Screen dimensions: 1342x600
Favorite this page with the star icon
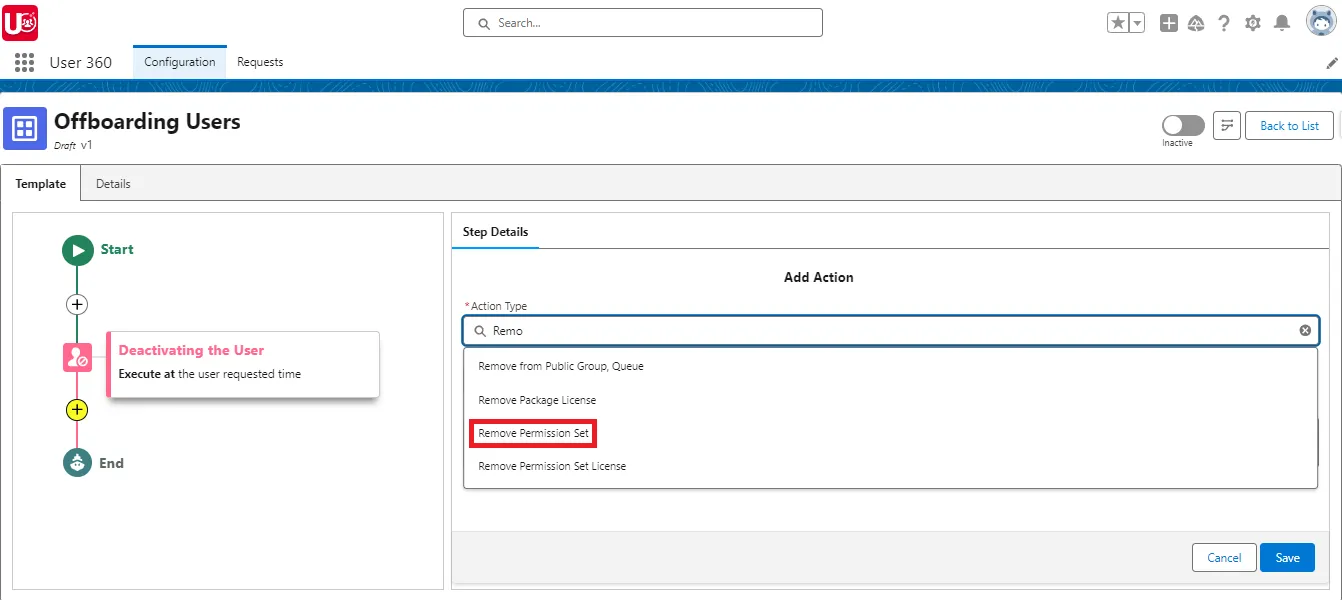(x=1118, y=21)
